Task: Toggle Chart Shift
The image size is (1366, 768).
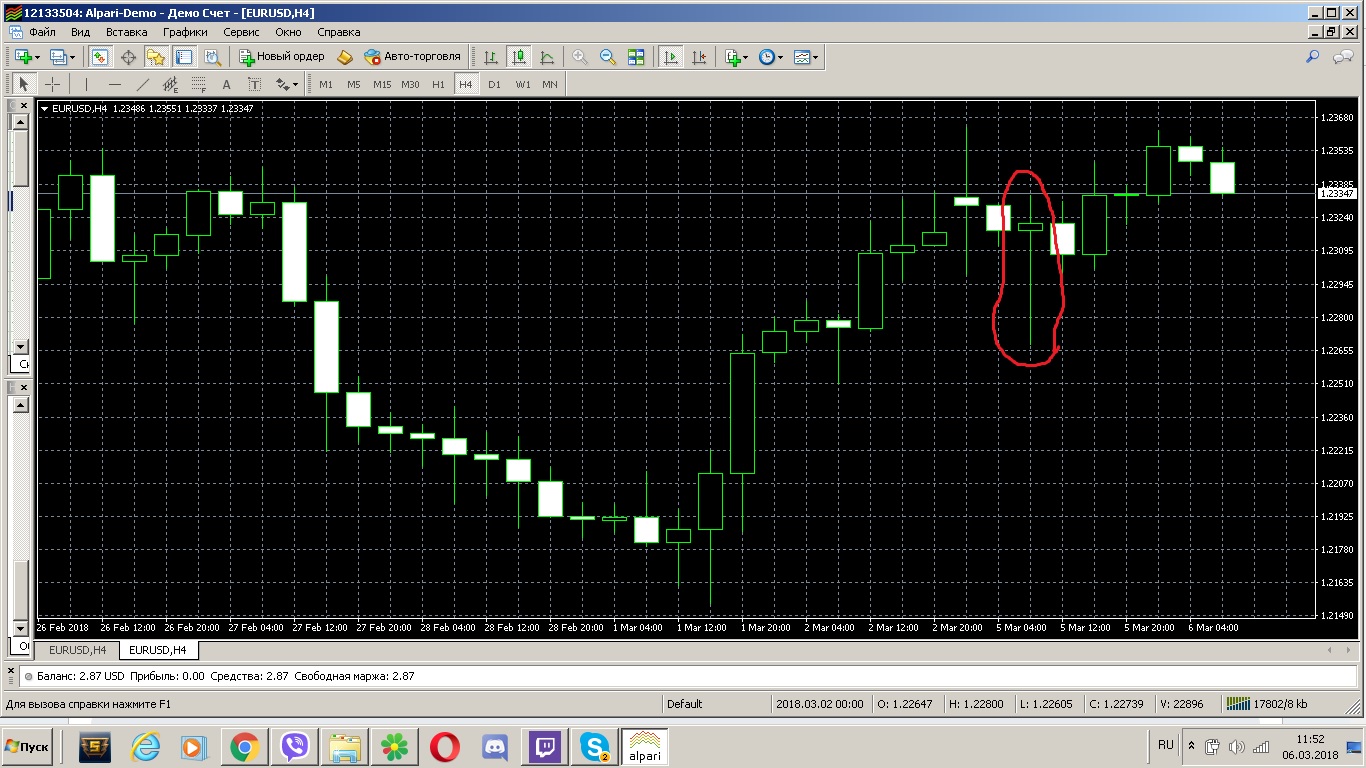Action: pos(700,57)
